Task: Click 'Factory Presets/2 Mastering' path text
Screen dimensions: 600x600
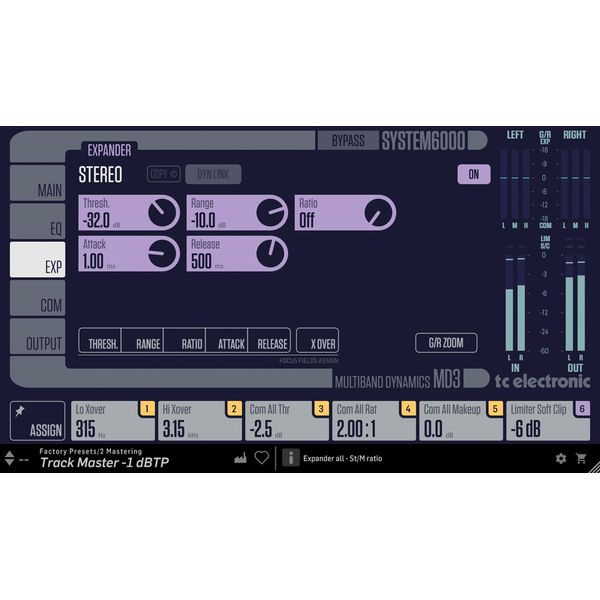Action: point(91,451)
